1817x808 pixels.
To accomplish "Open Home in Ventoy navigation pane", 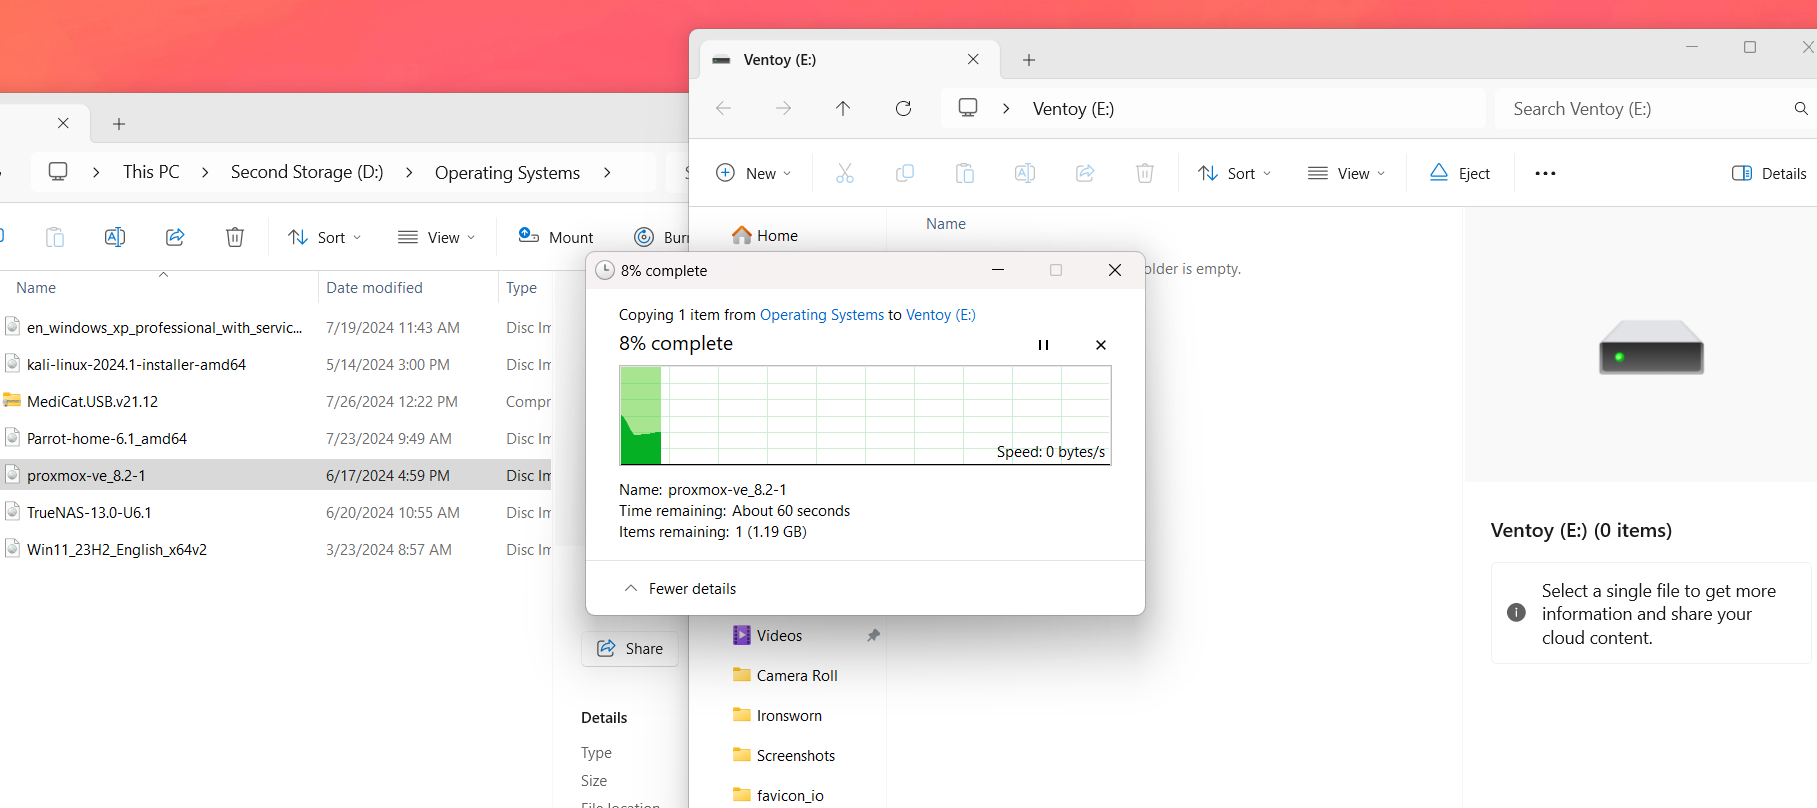I will [x=765, y=236].
